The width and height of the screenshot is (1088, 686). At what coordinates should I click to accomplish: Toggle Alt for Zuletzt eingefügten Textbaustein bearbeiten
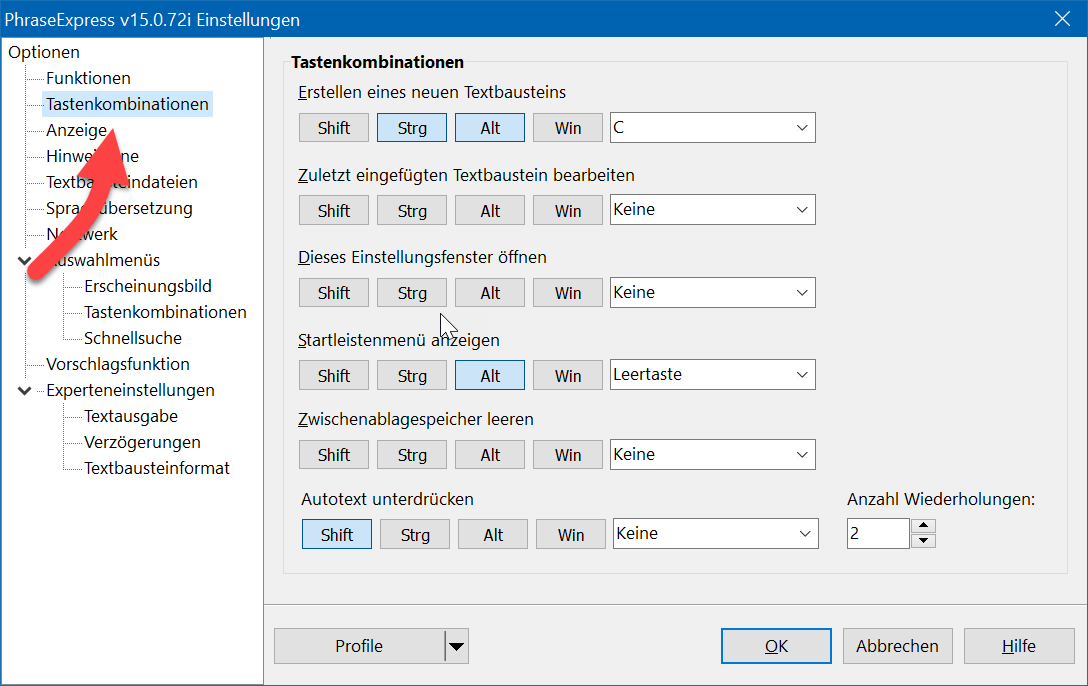tap(490, 210)
